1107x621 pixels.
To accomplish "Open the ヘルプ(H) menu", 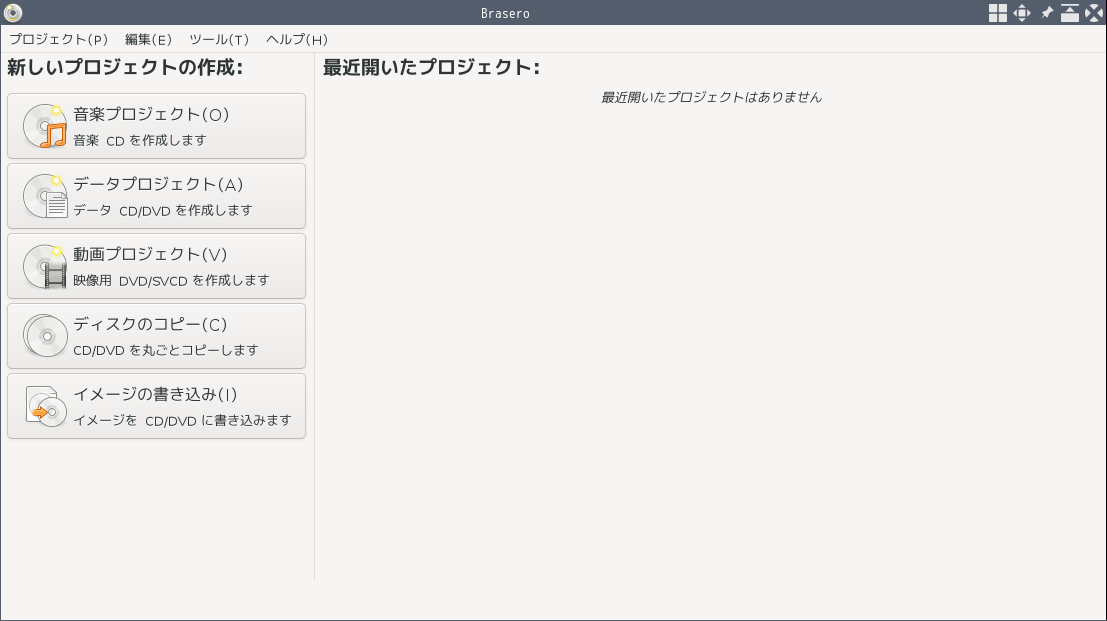I will coord(297,40).
